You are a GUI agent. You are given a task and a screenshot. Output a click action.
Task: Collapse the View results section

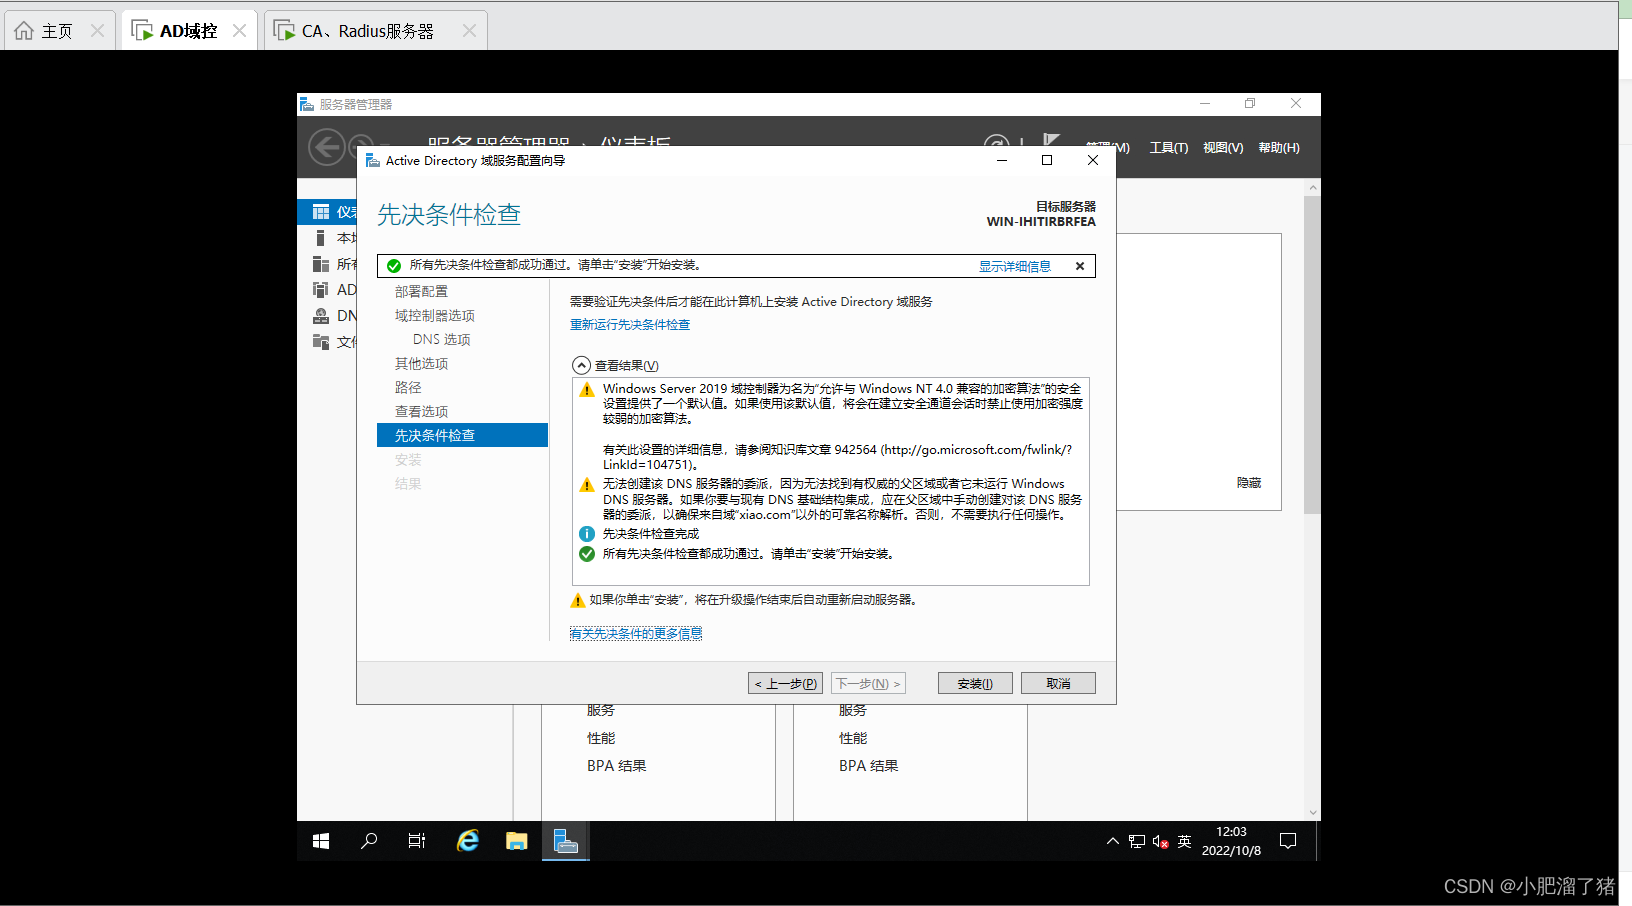[x=581, y=365]
